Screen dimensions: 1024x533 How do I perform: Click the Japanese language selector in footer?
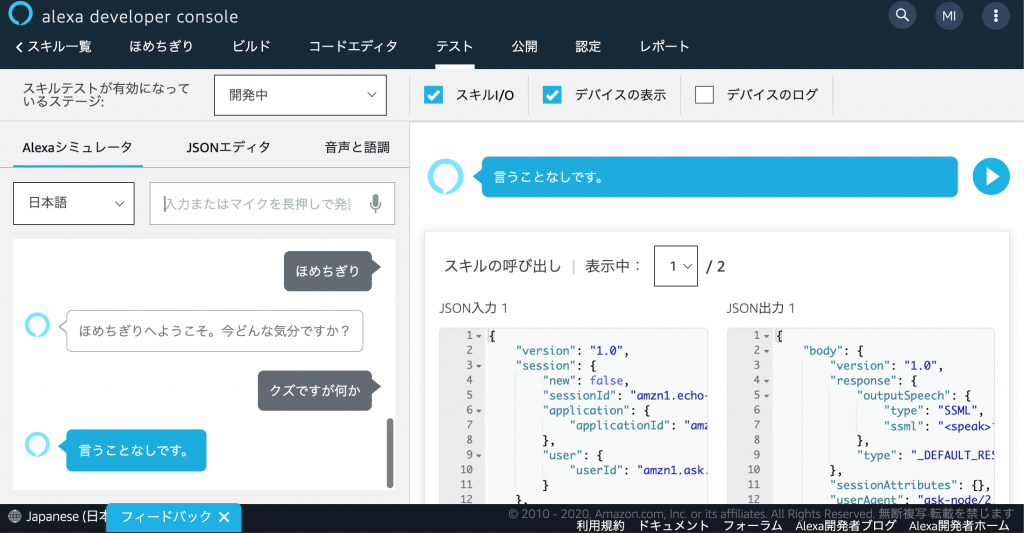pos(57,517)
